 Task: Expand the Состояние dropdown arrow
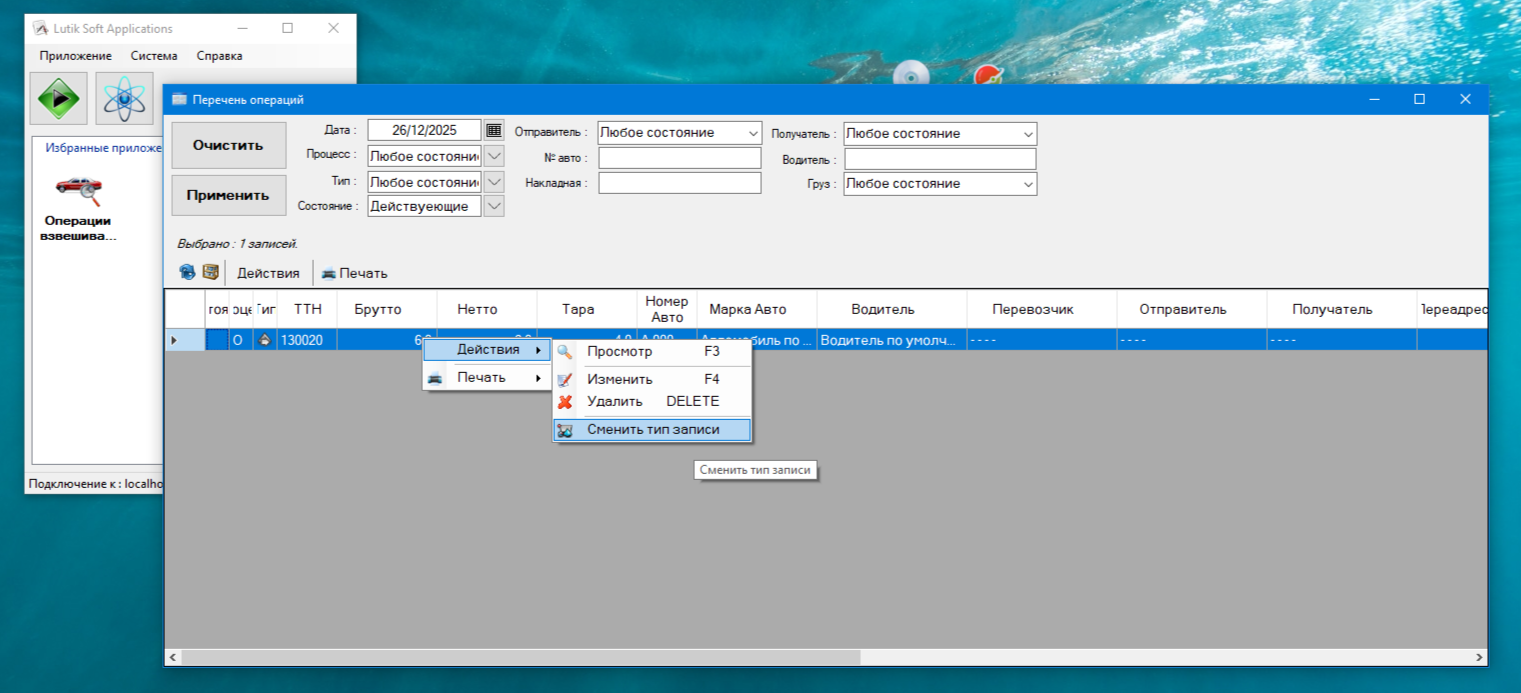494,206
